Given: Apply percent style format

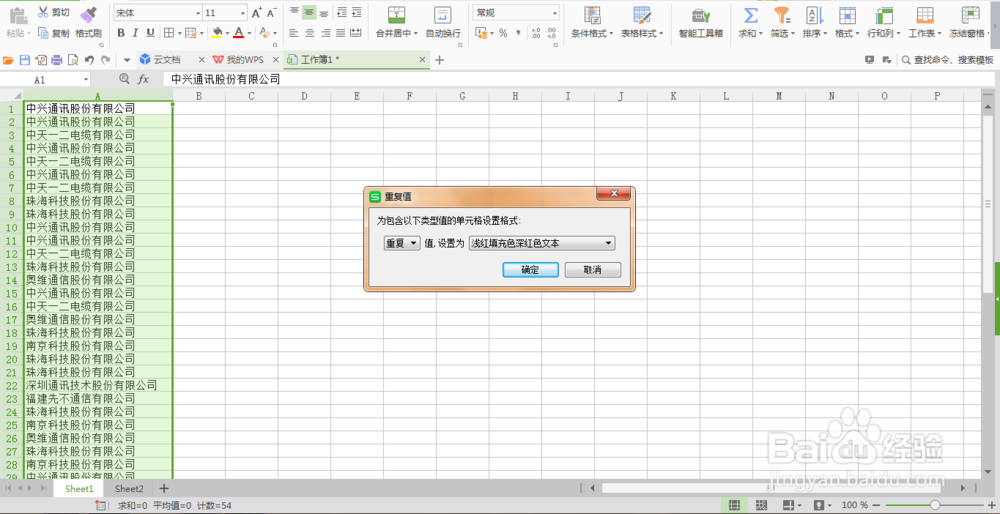Looking at the screenshot, I should tap(503, 33).
